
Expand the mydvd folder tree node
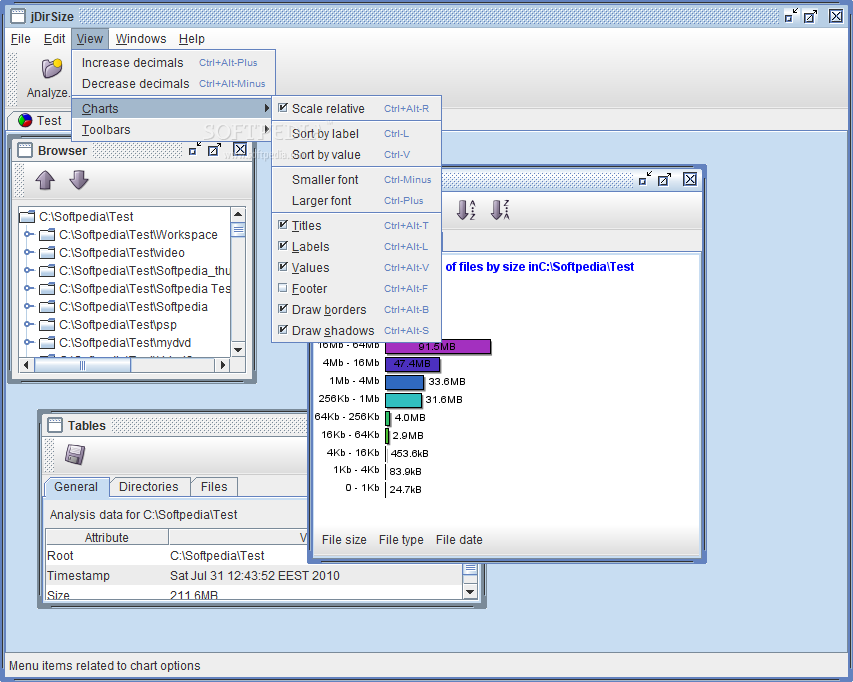click(x=28, y=342)
